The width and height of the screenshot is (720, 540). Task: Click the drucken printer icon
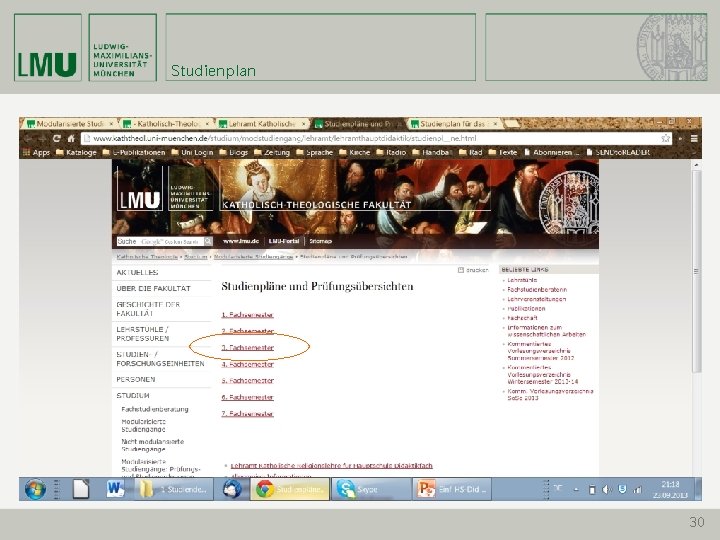pyautogui.click(x=461, y=270)
